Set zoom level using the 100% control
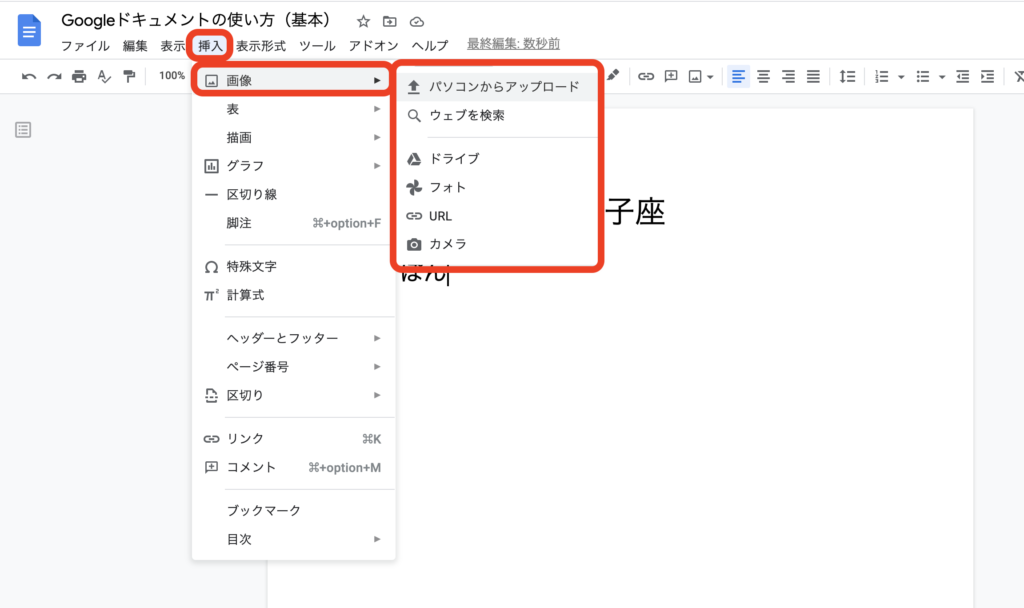Image resolution: width=1024 pixels, height=608 pixels. (x=172, y=76)
